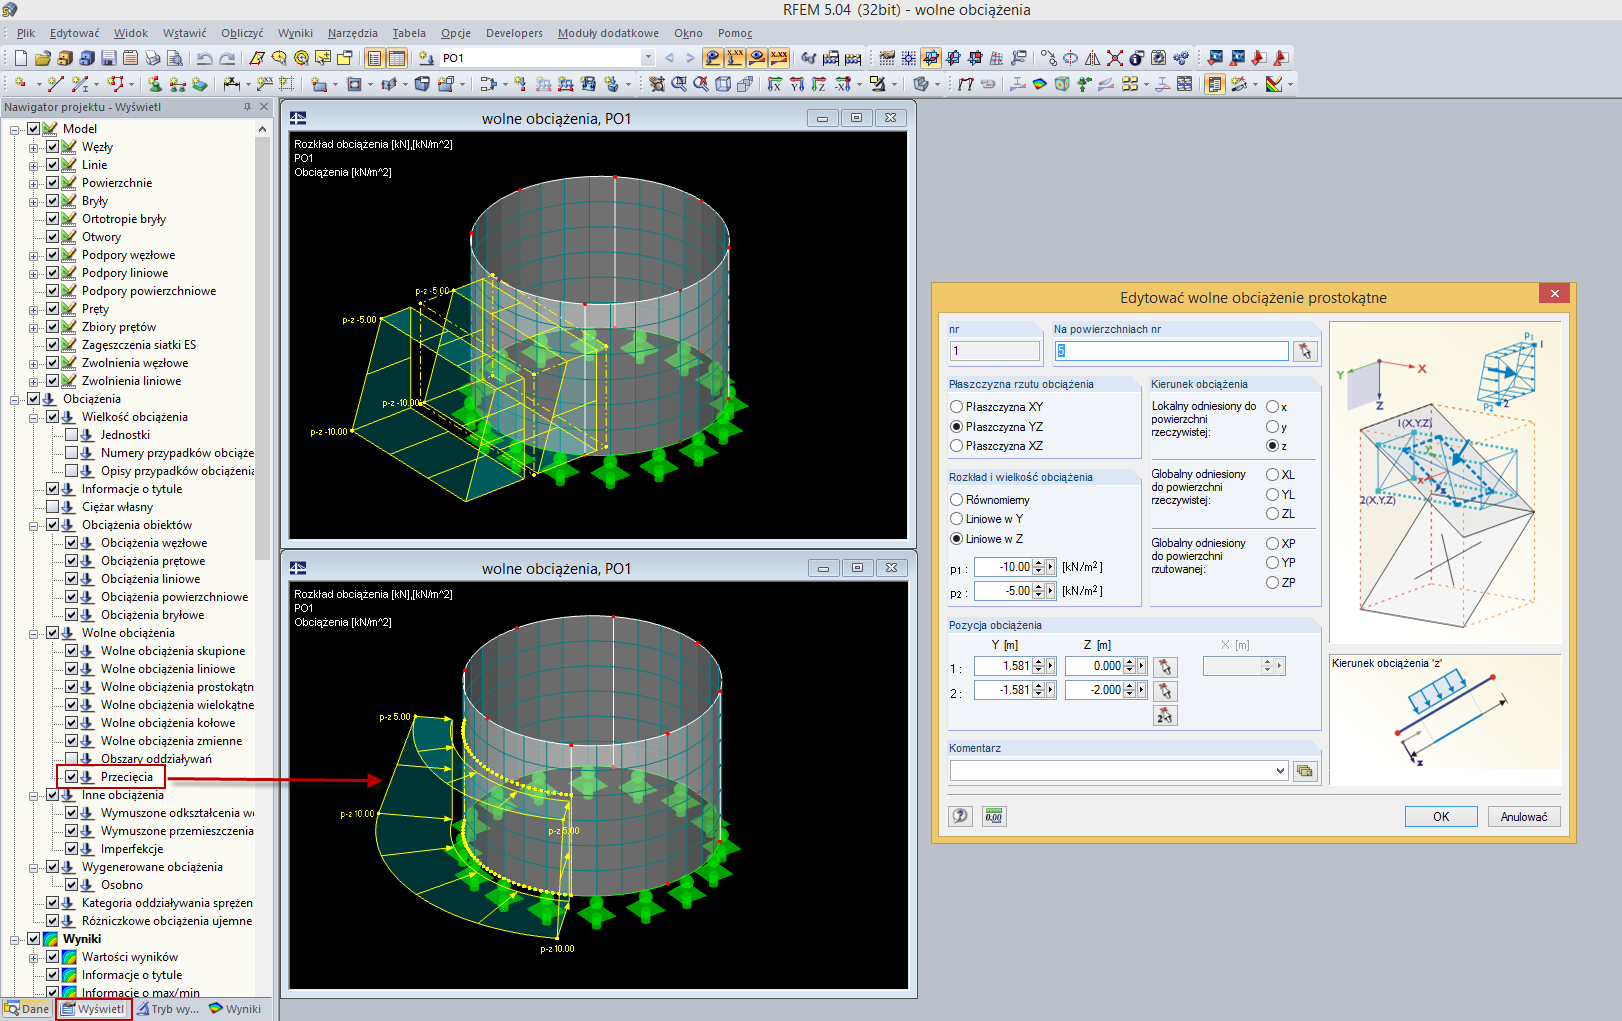Select global direction ZL radio button
The image size is (1622, 1021).
[1272, 514]
